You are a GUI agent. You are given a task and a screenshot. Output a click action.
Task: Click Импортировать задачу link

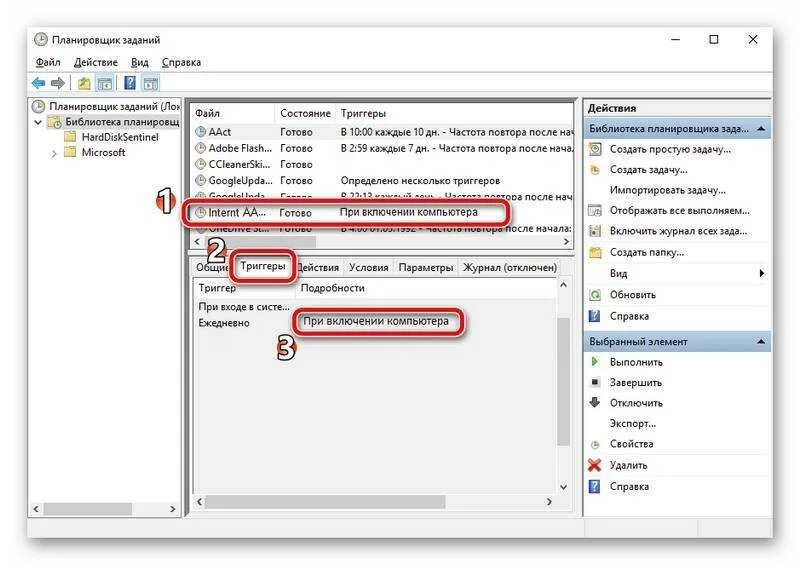click(x=667, y=190)
